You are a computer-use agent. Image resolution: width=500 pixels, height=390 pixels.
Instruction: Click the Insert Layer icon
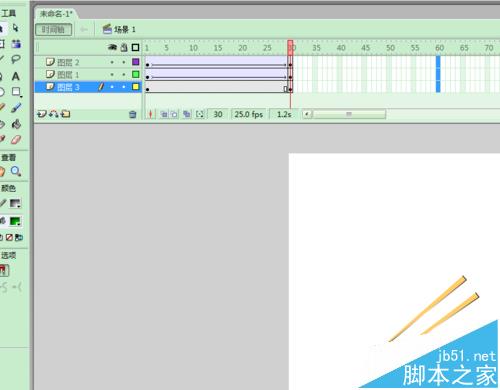point(41,114)
